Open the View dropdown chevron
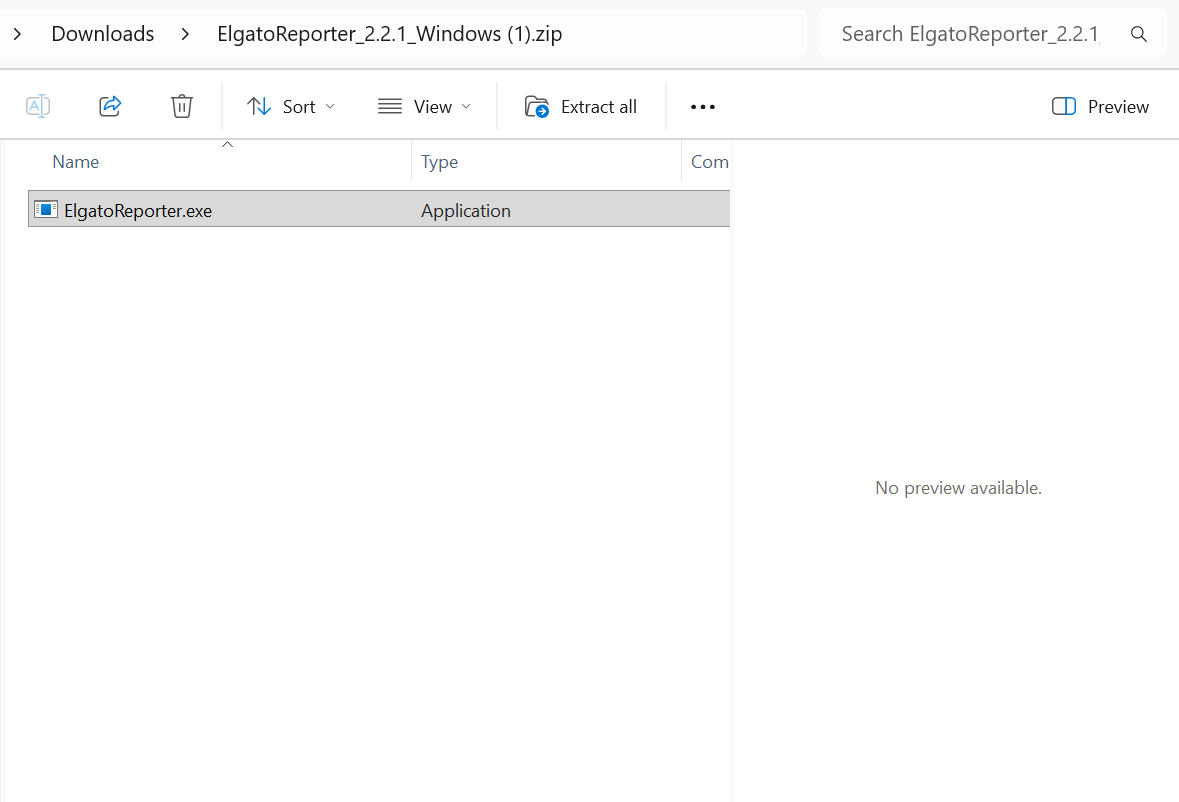Screen dimensions: 1179x802 [x=466, y=106]
